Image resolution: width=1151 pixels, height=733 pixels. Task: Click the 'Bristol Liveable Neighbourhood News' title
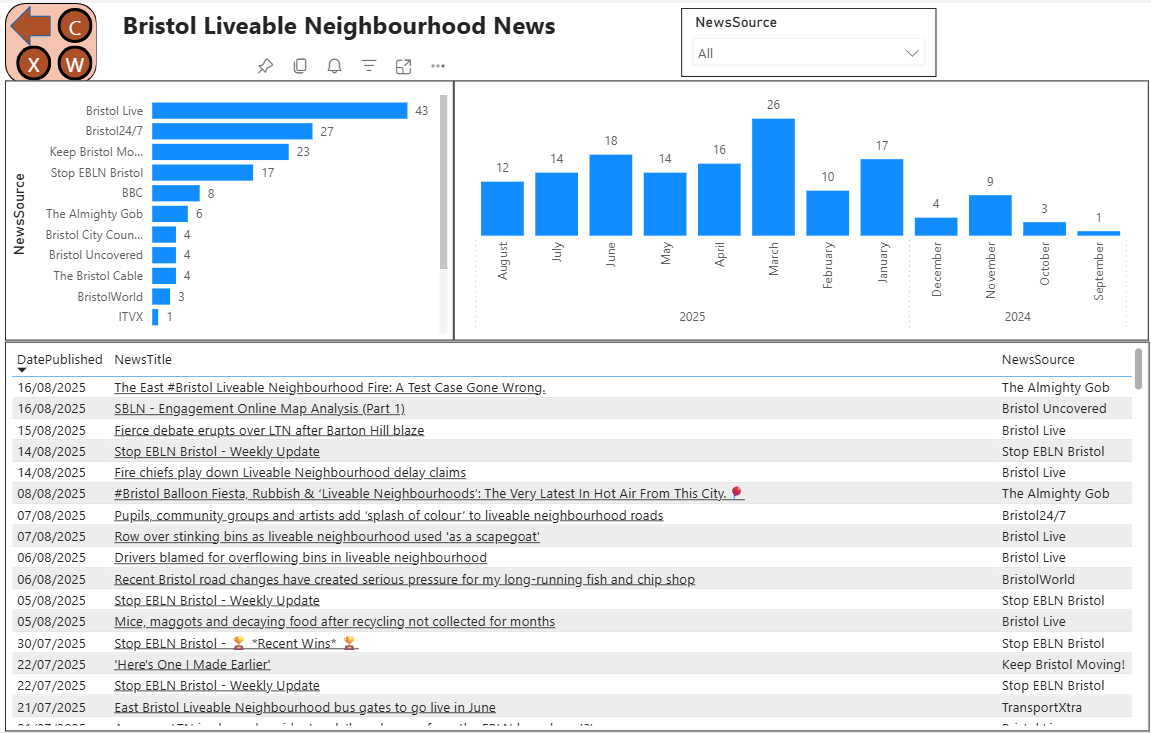point(339,26)
